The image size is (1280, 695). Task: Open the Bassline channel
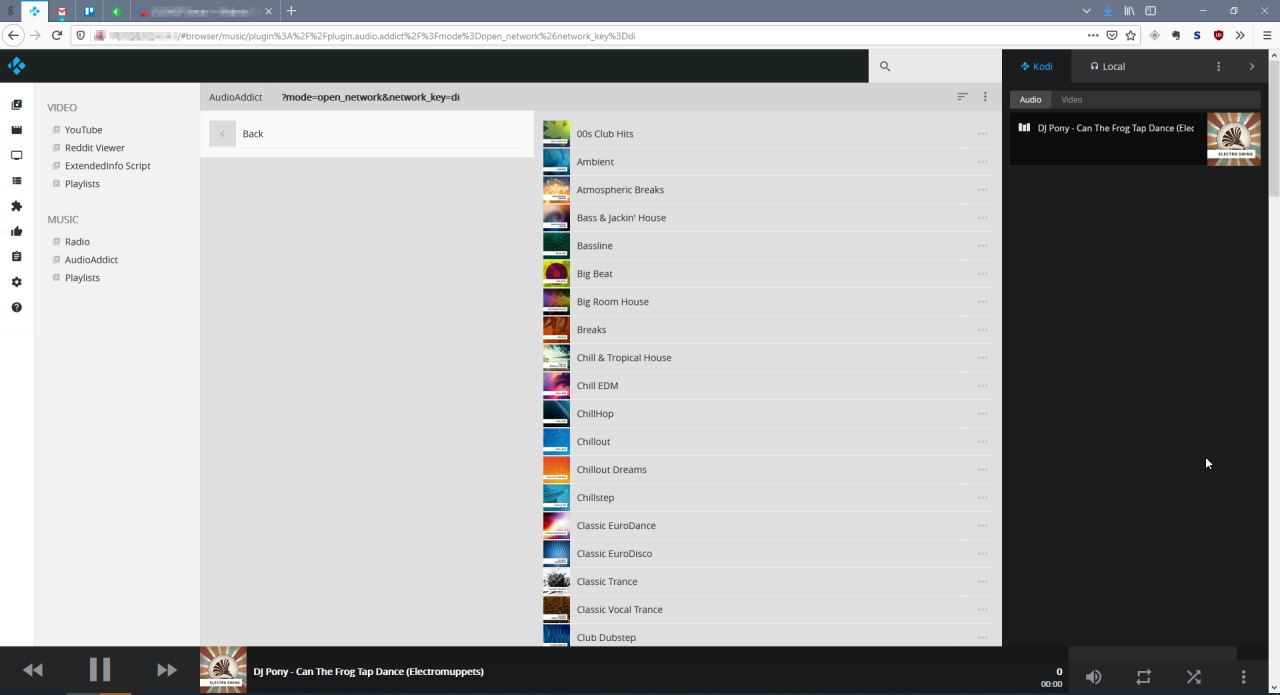point(595,246)
